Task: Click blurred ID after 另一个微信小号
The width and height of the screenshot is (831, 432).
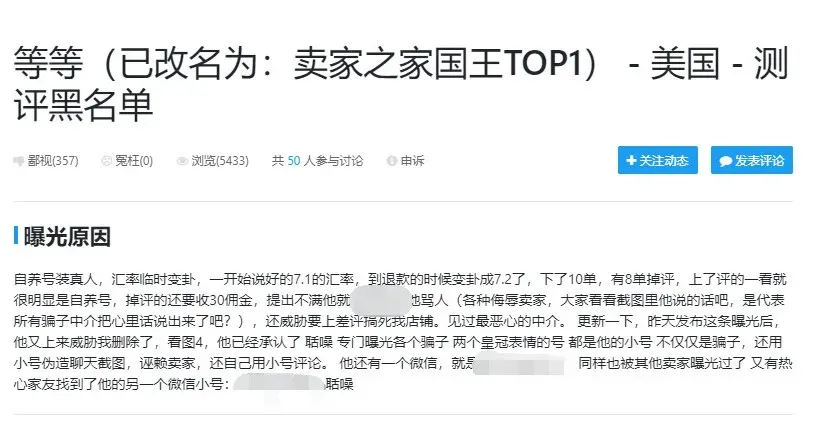Action: tap(279, 383)
